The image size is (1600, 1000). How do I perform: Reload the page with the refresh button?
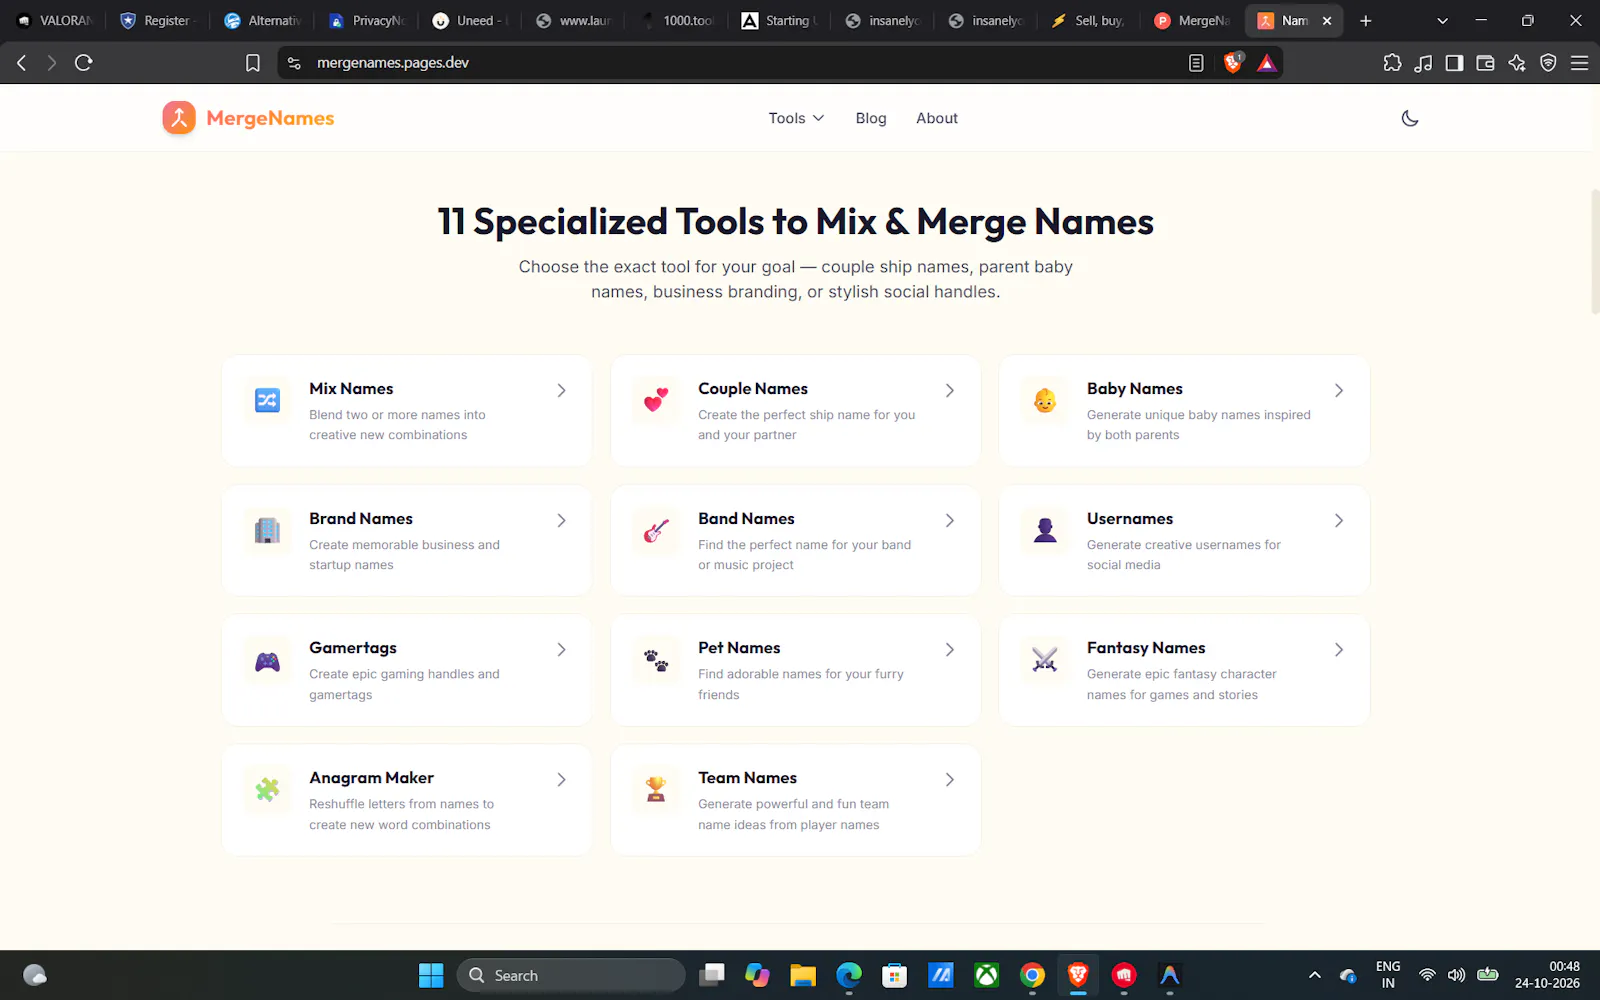pyautogui.click(x=84, y=63)
